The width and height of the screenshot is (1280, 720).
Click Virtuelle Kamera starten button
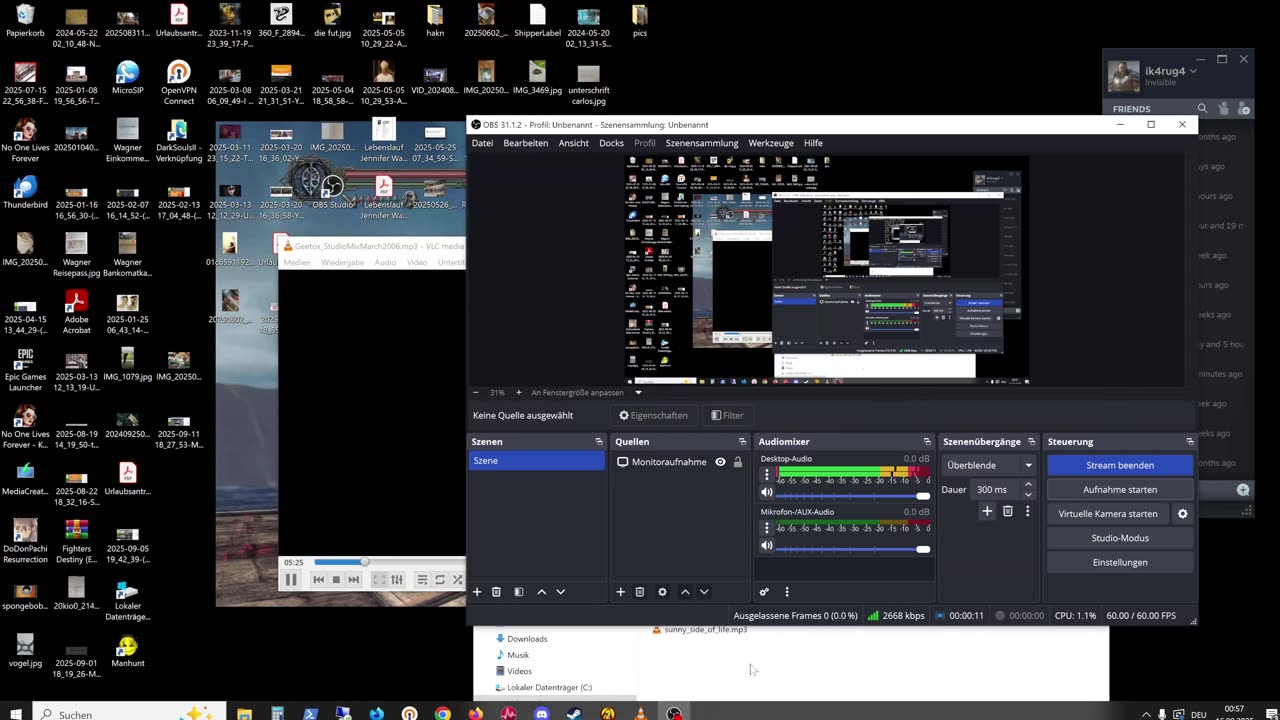1108,514
